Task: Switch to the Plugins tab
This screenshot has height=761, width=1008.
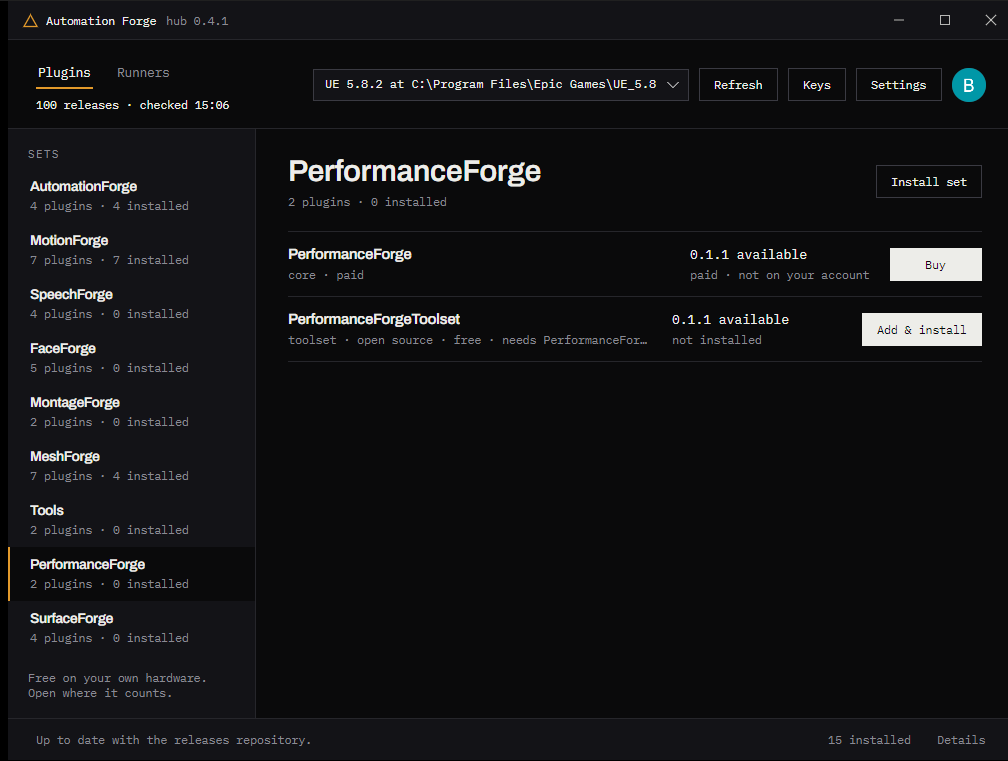Action: point(64,73)
